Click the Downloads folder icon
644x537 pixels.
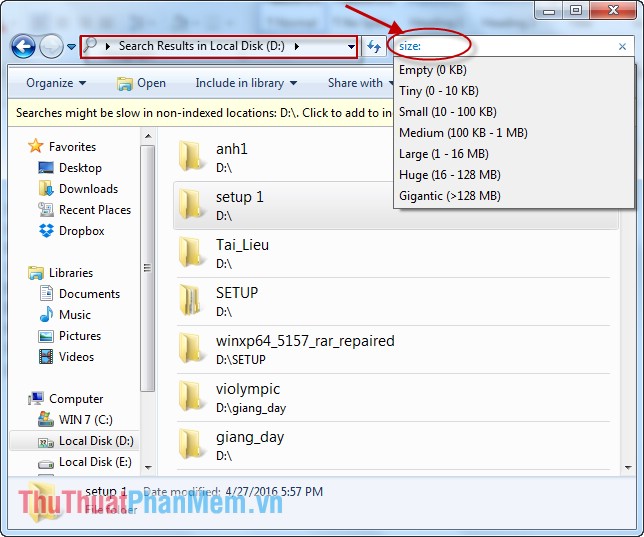(46, 188)
